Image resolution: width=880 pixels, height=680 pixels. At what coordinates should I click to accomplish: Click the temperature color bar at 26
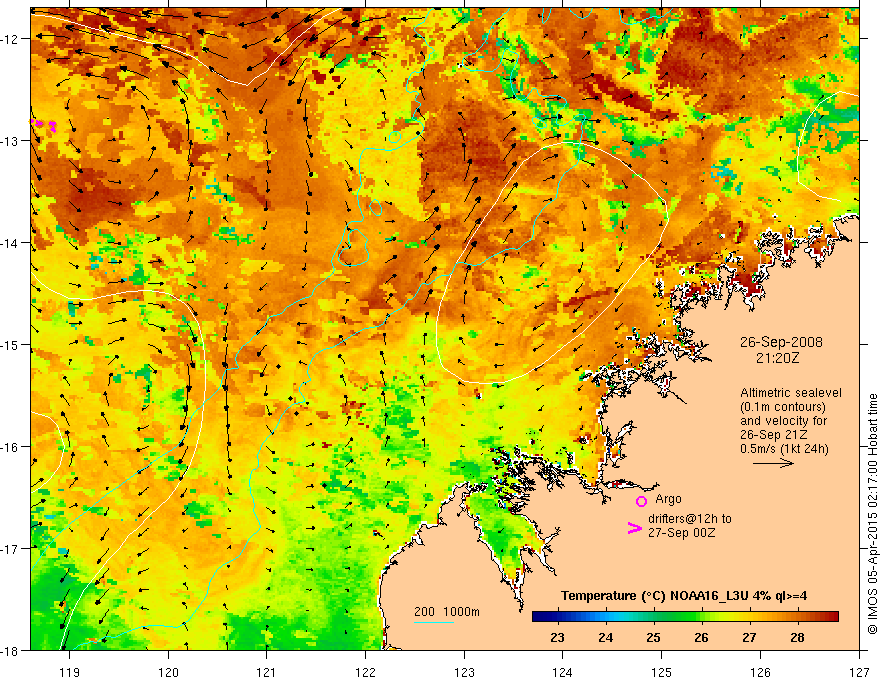701,617
